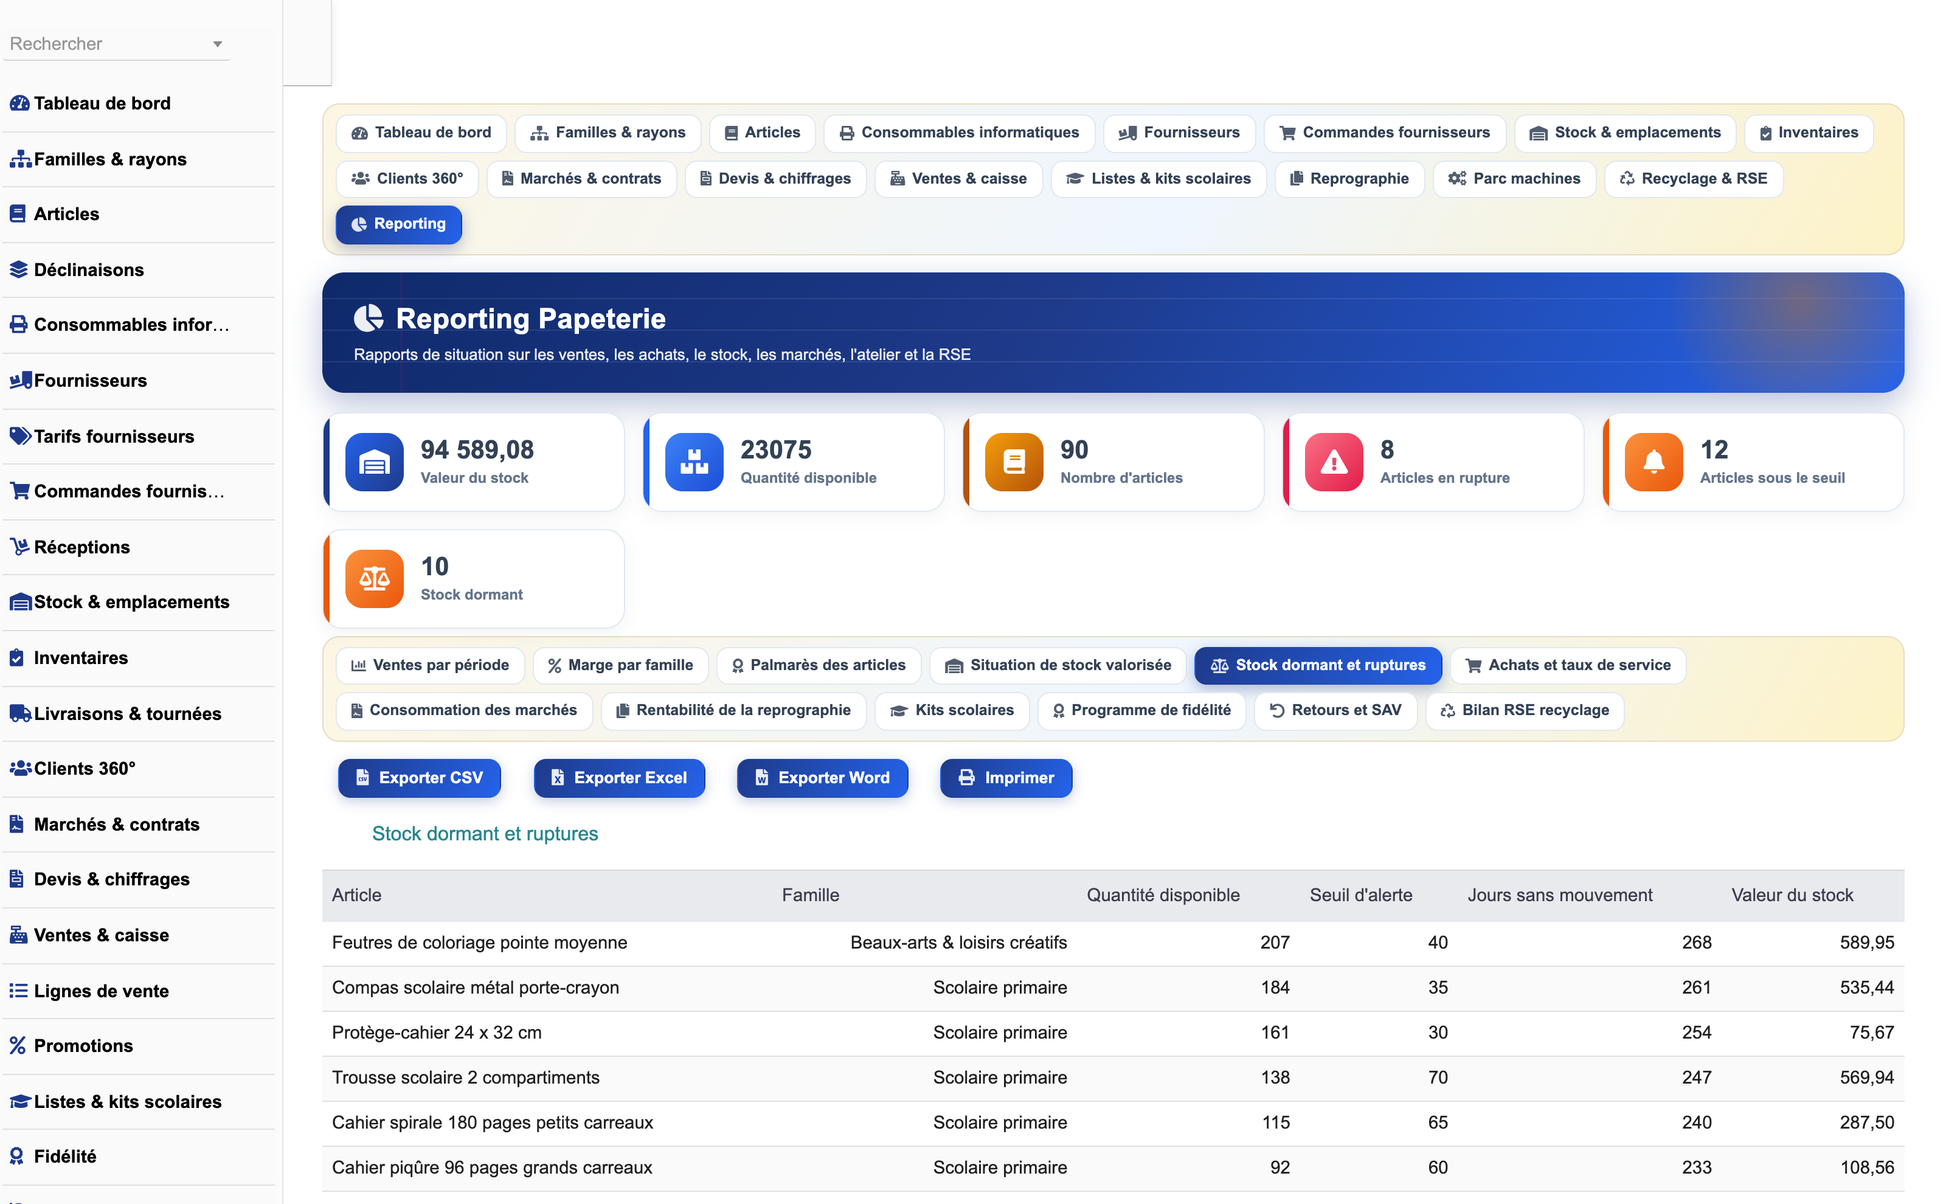The height and width of the screenshot is (1204, 1946).
Task: Select row Cahier piqûre 96 pages grands carreaux
Action: (x=1113, y=1168)
